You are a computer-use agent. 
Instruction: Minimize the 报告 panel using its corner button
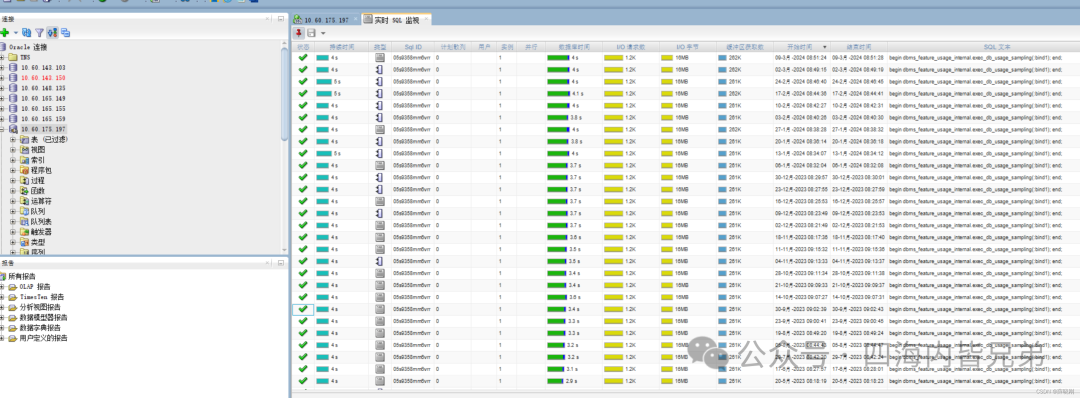click(x=281, y=263)
